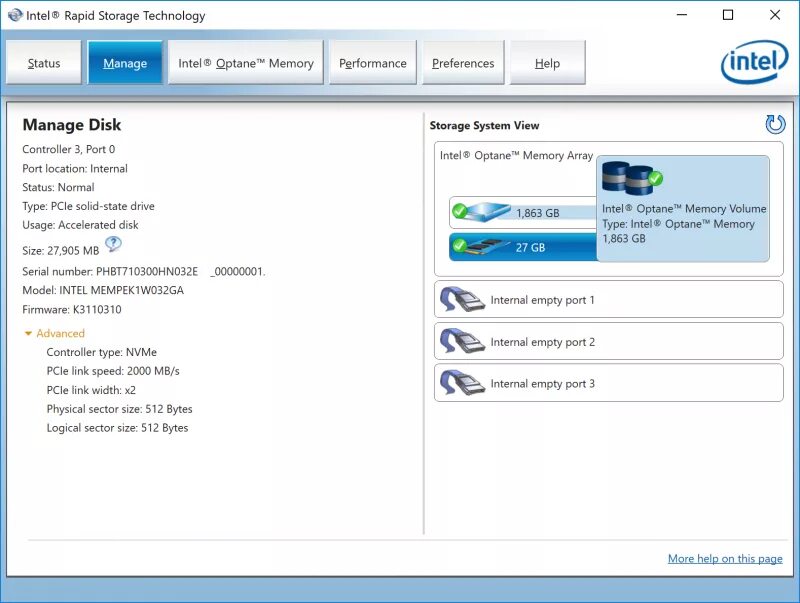Switch to the Manage tab
Viewport: 800px width, 603px height.
[125, 63]
